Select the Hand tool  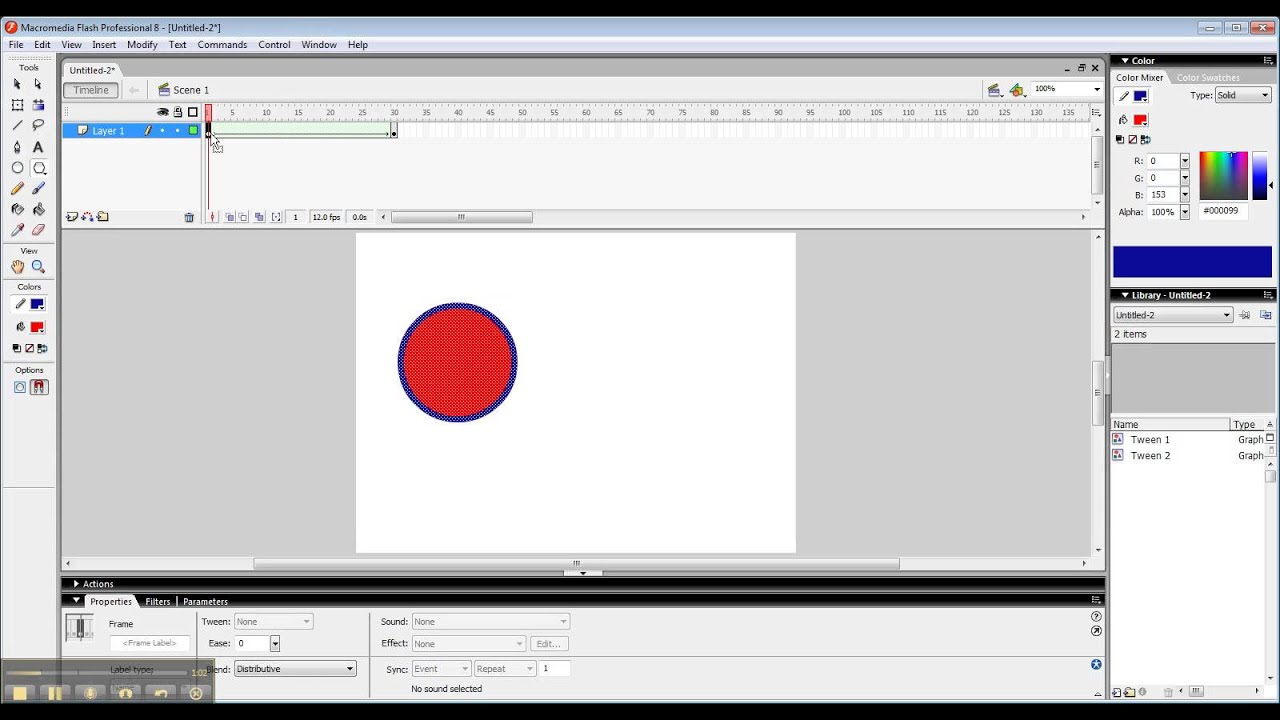17,267
